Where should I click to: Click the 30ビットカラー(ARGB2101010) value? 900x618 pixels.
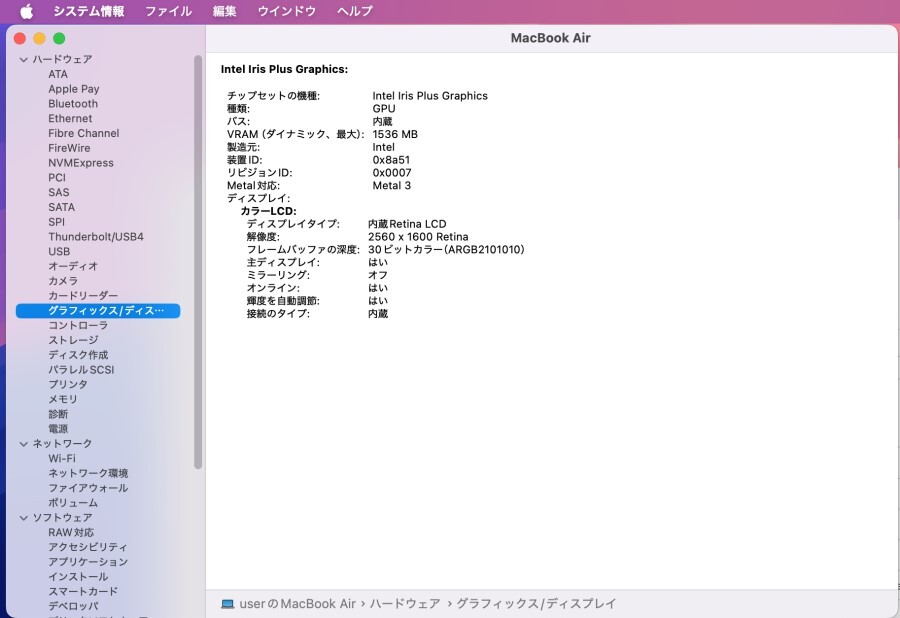[446, 250]
